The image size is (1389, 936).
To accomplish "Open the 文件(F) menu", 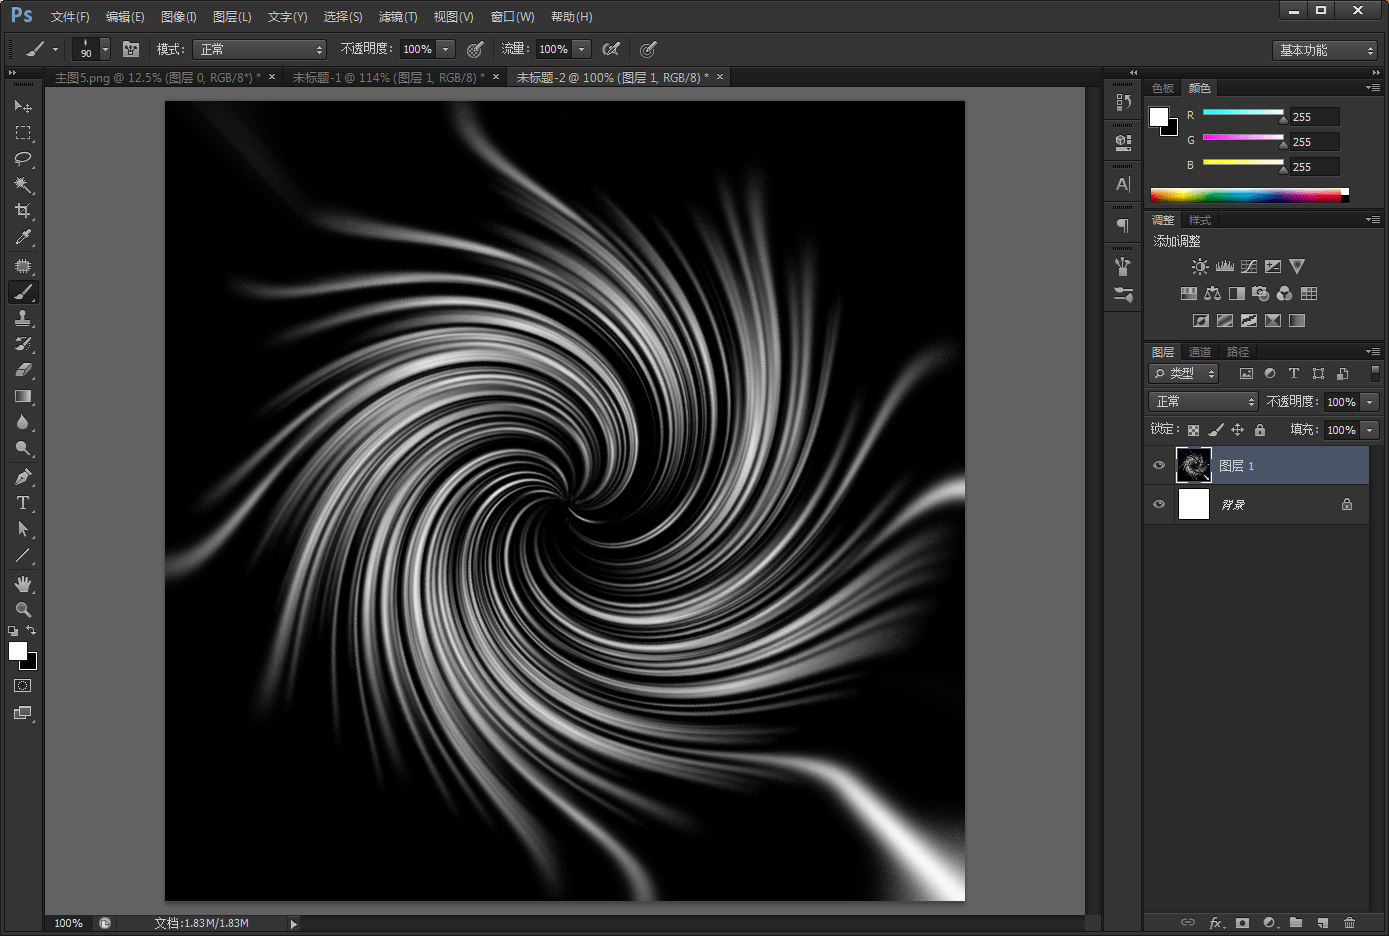I will coord(70,17).
